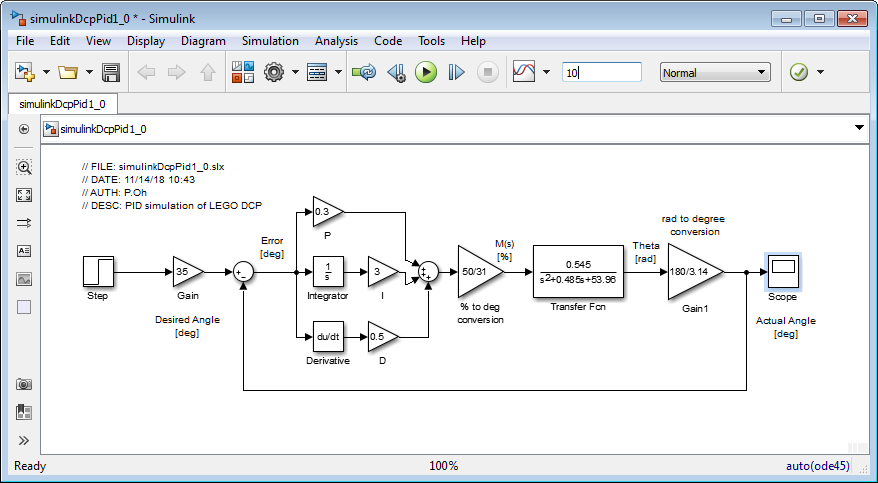
Task: Select the Zoom tool in the palette
Action: point(24,167)
